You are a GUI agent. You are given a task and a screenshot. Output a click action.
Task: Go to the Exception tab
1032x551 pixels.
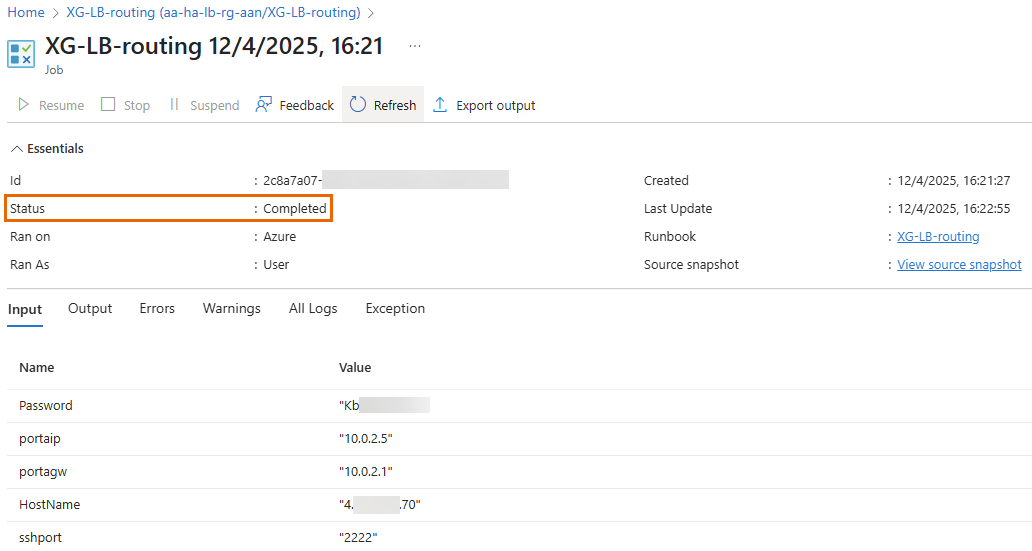click(395, 309)
